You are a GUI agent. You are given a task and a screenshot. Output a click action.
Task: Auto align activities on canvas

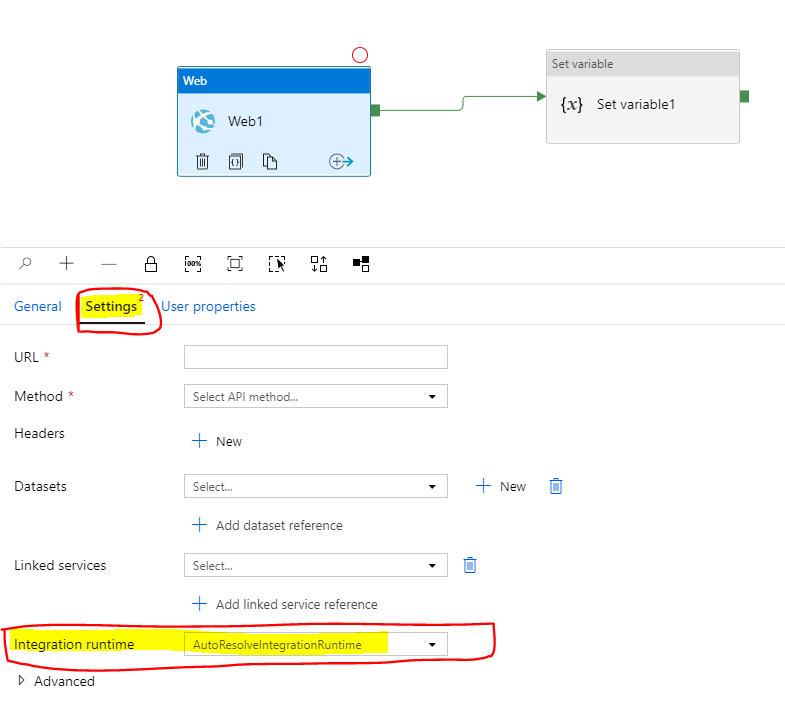[x=319, y=263]
